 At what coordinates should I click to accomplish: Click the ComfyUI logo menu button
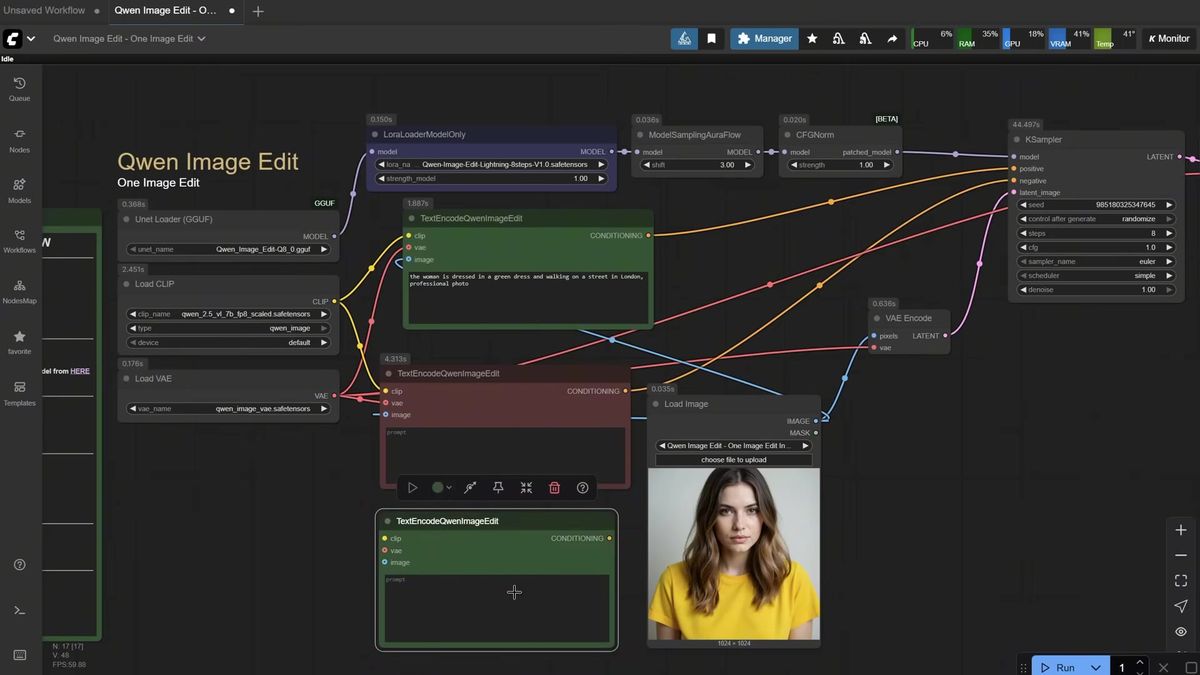point(13,39)
